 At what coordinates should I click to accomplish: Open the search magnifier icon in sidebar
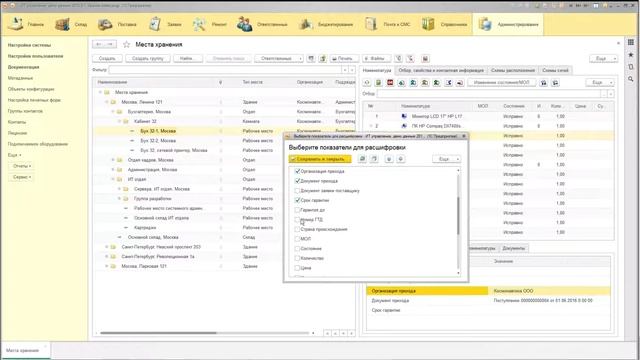(631, 79)
